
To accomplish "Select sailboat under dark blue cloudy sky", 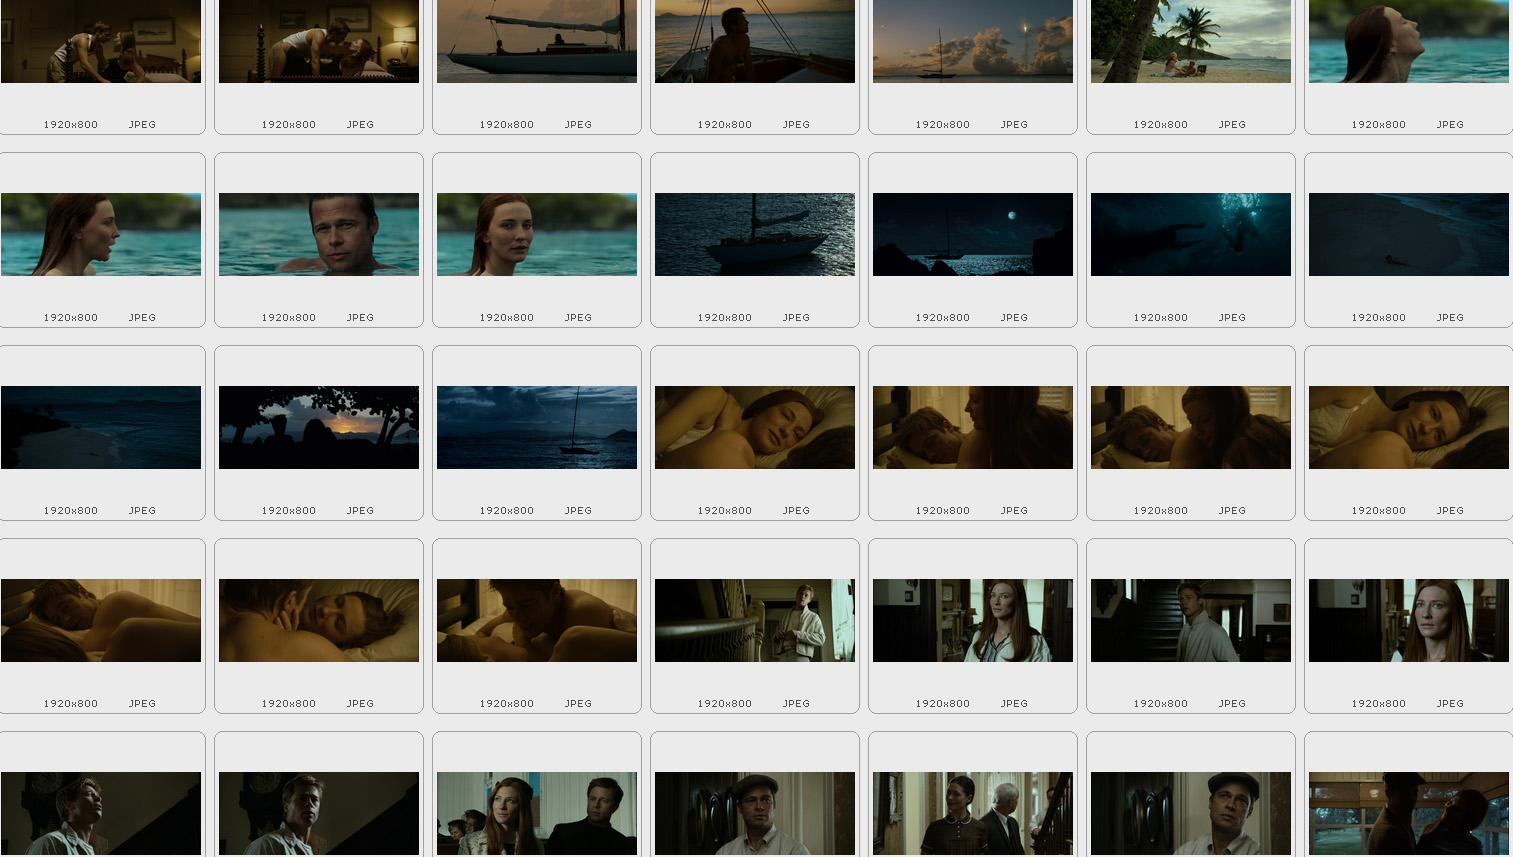I will click(536, 427).
